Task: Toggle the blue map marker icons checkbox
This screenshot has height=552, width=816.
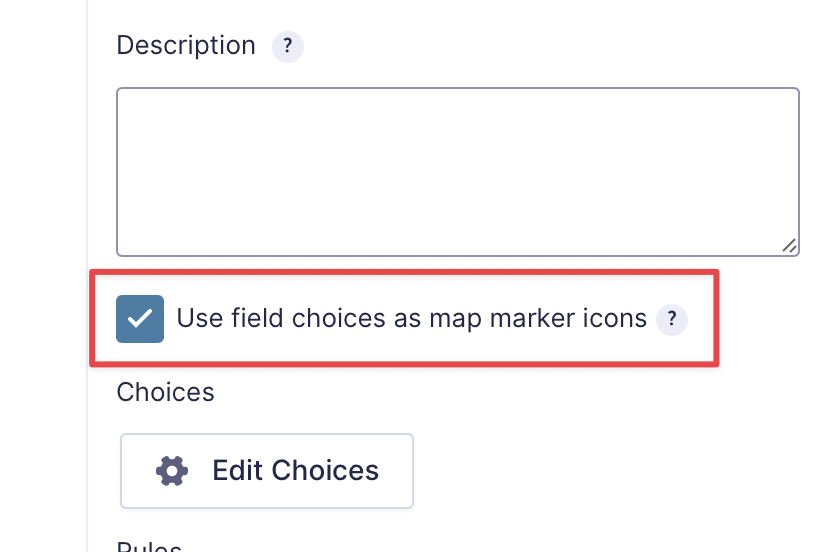Action: coord(140,319)
